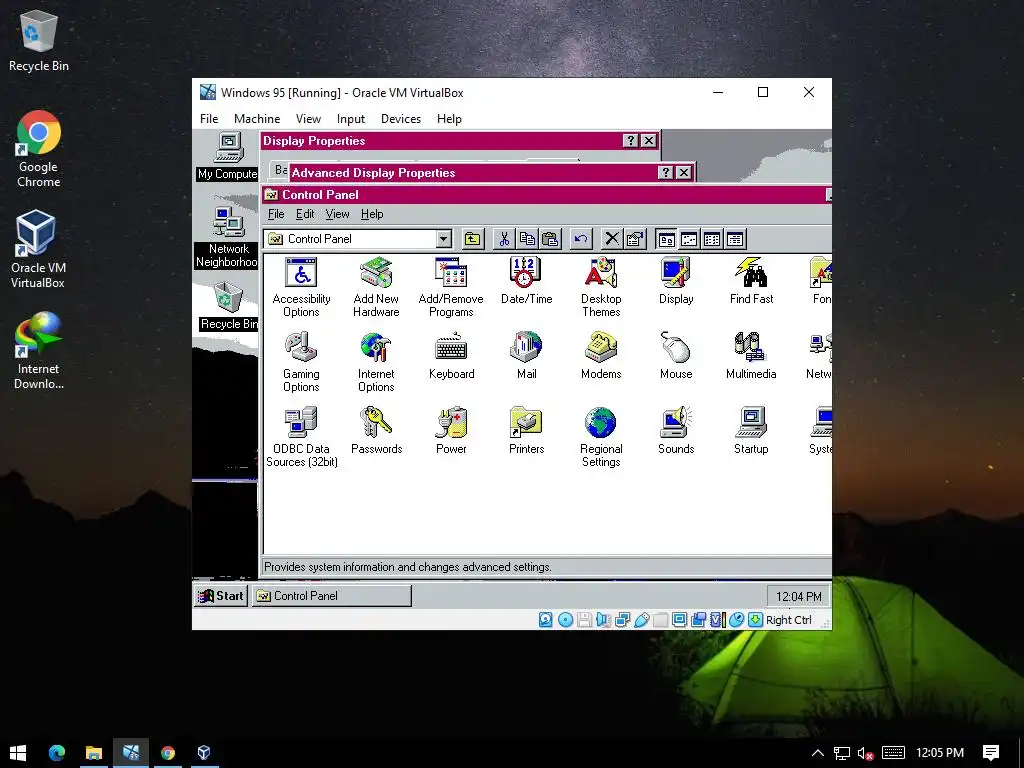
Task: Open Control Panel's Edit menu
Action: coord(305,214)
